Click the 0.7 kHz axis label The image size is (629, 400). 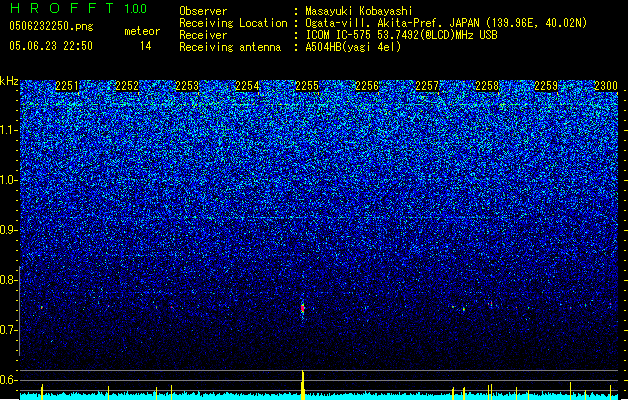[x=8, y=330]
